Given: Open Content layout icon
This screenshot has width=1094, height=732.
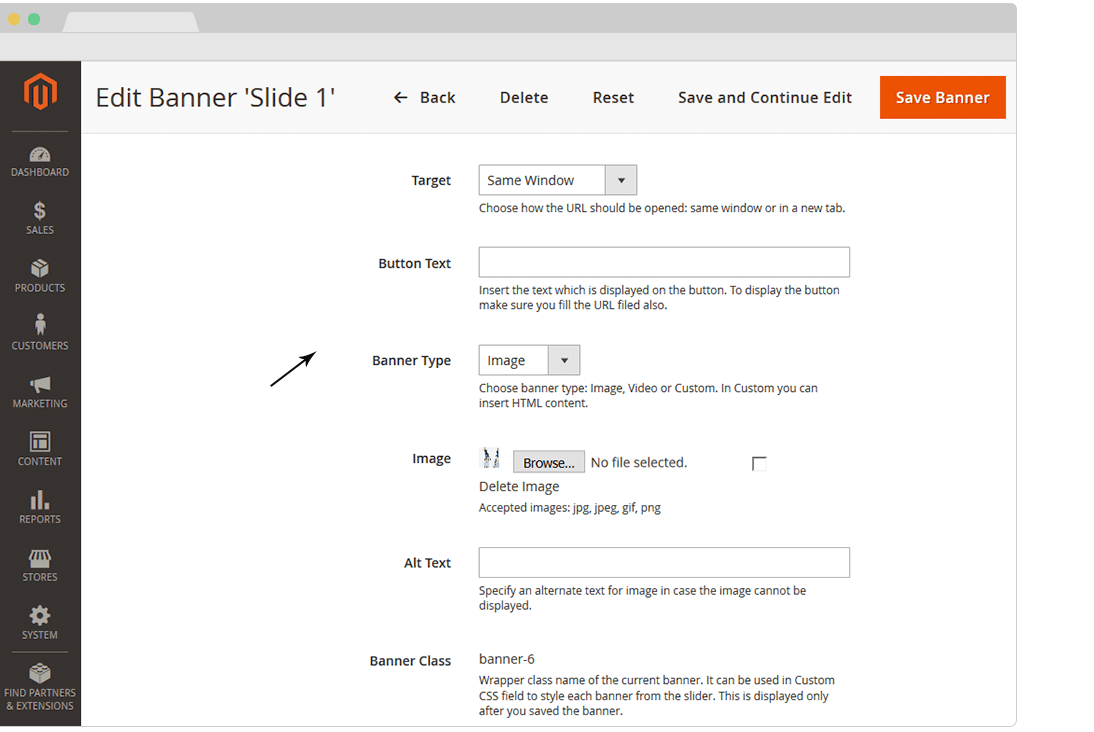Looking at the screenshot, I should tap(40, 442).
